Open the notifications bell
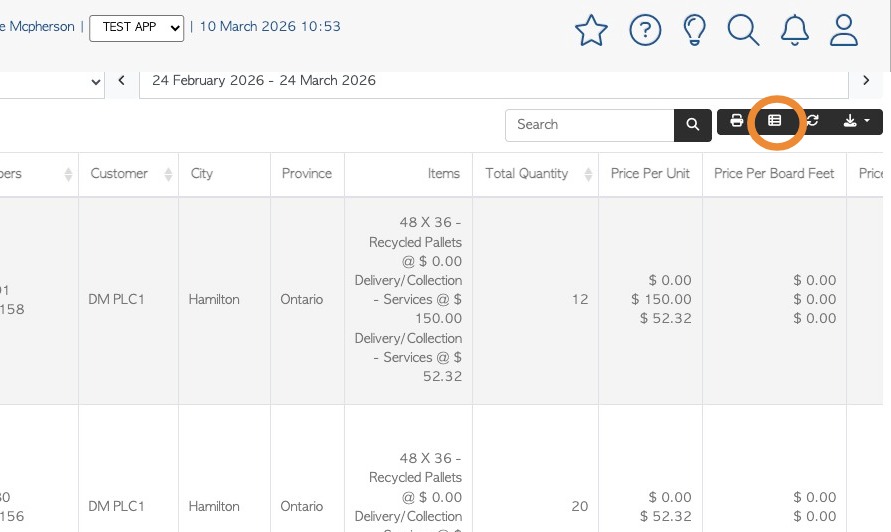Screen dimensions: 891x532 795,30
